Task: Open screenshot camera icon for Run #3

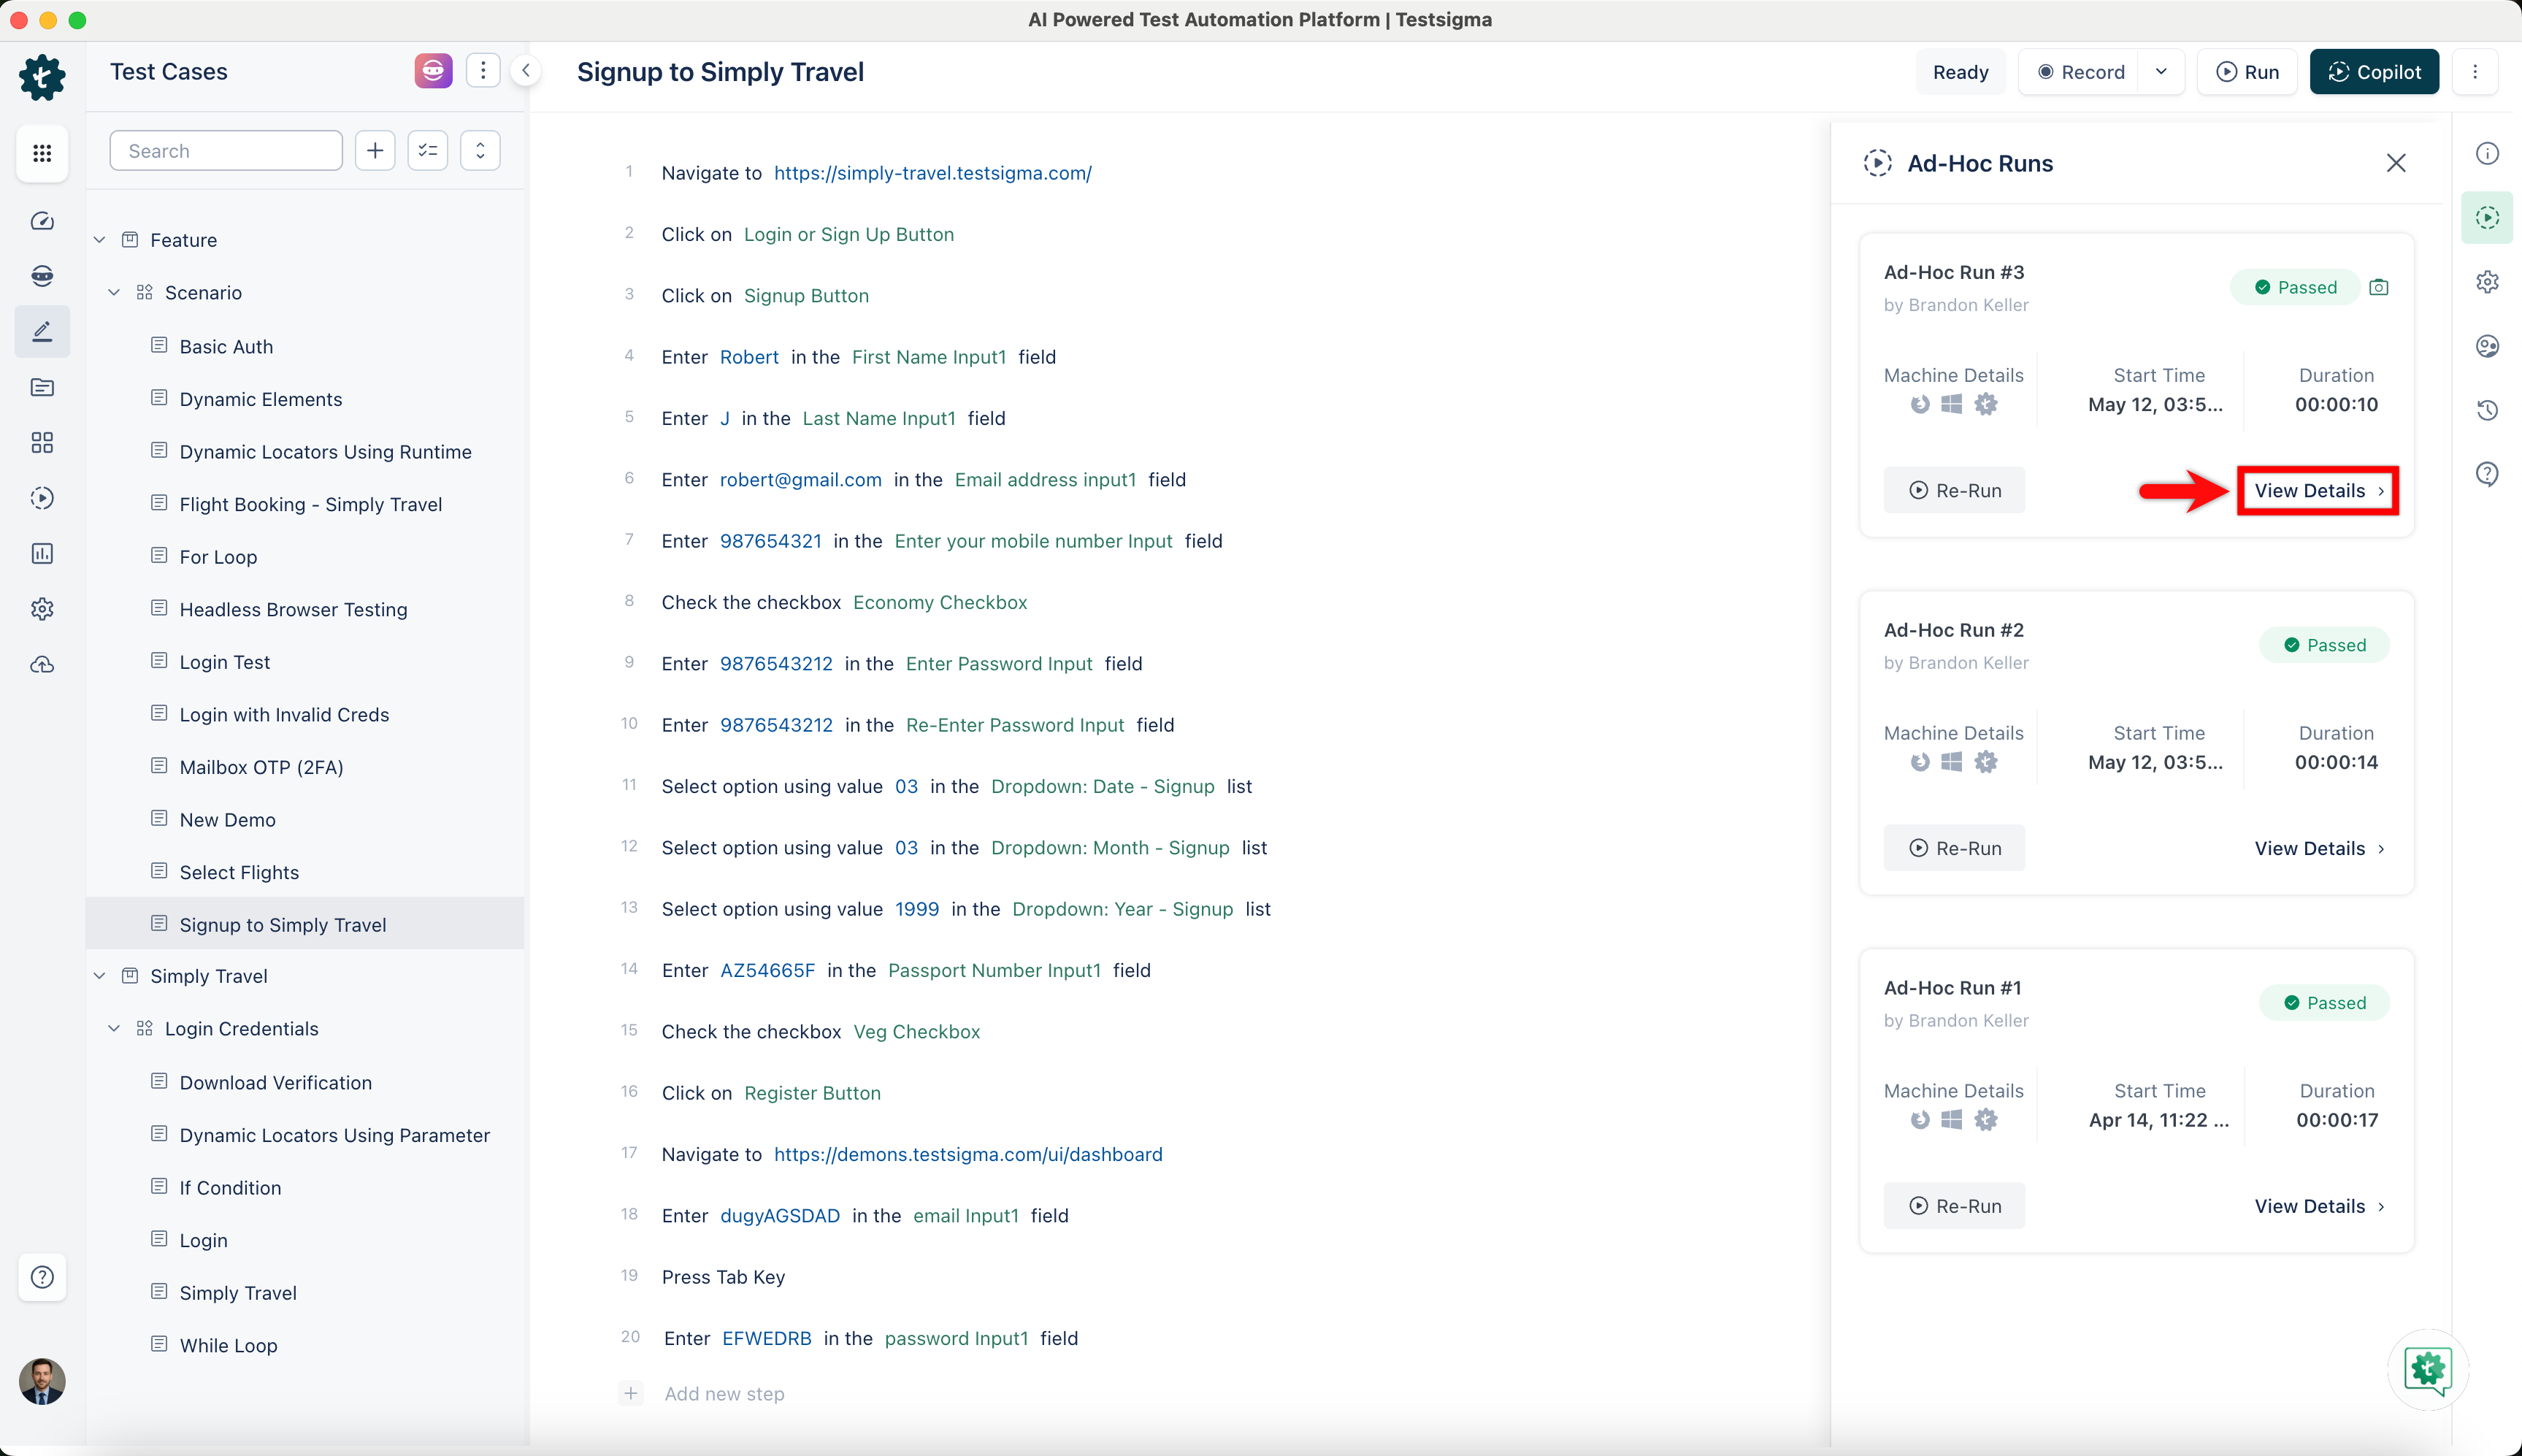Action: point(2379,287)
